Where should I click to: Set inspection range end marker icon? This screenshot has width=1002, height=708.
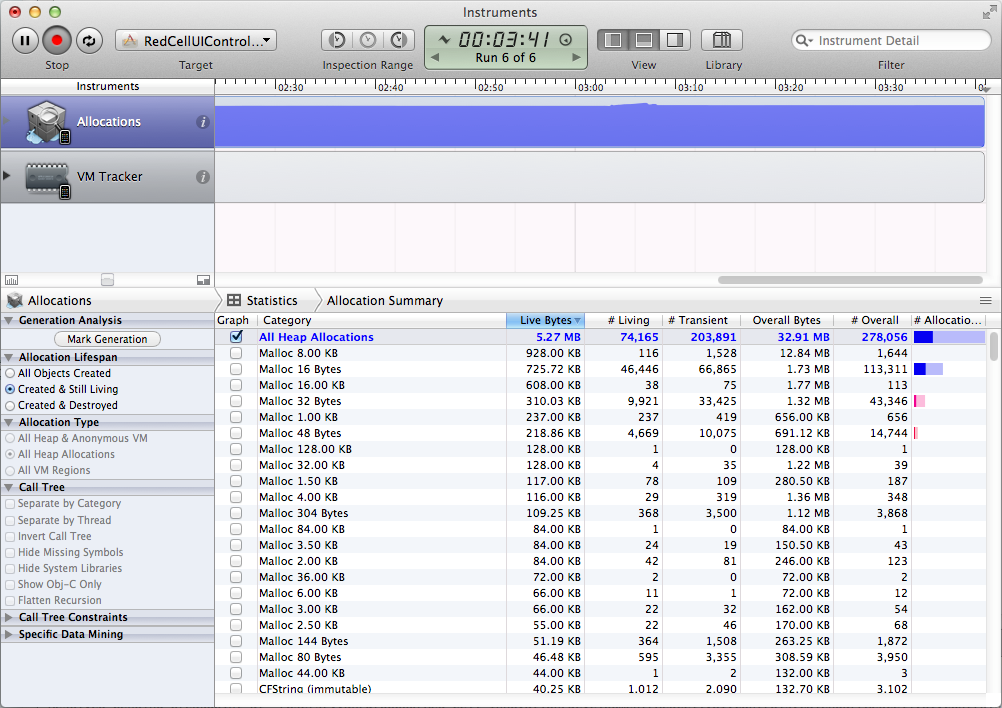pyautogui.click(x=399, y=40)
